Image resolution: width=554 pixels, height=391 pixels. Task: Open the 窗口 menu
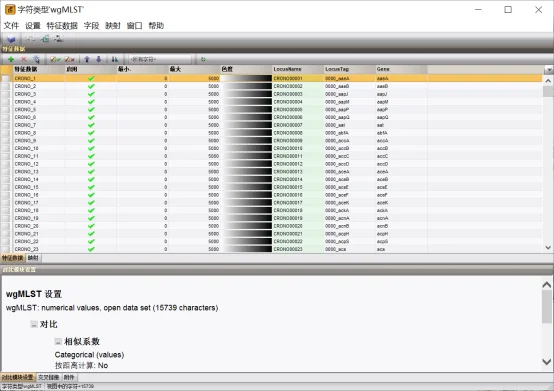pyautogui.click(x=135, y=26)
